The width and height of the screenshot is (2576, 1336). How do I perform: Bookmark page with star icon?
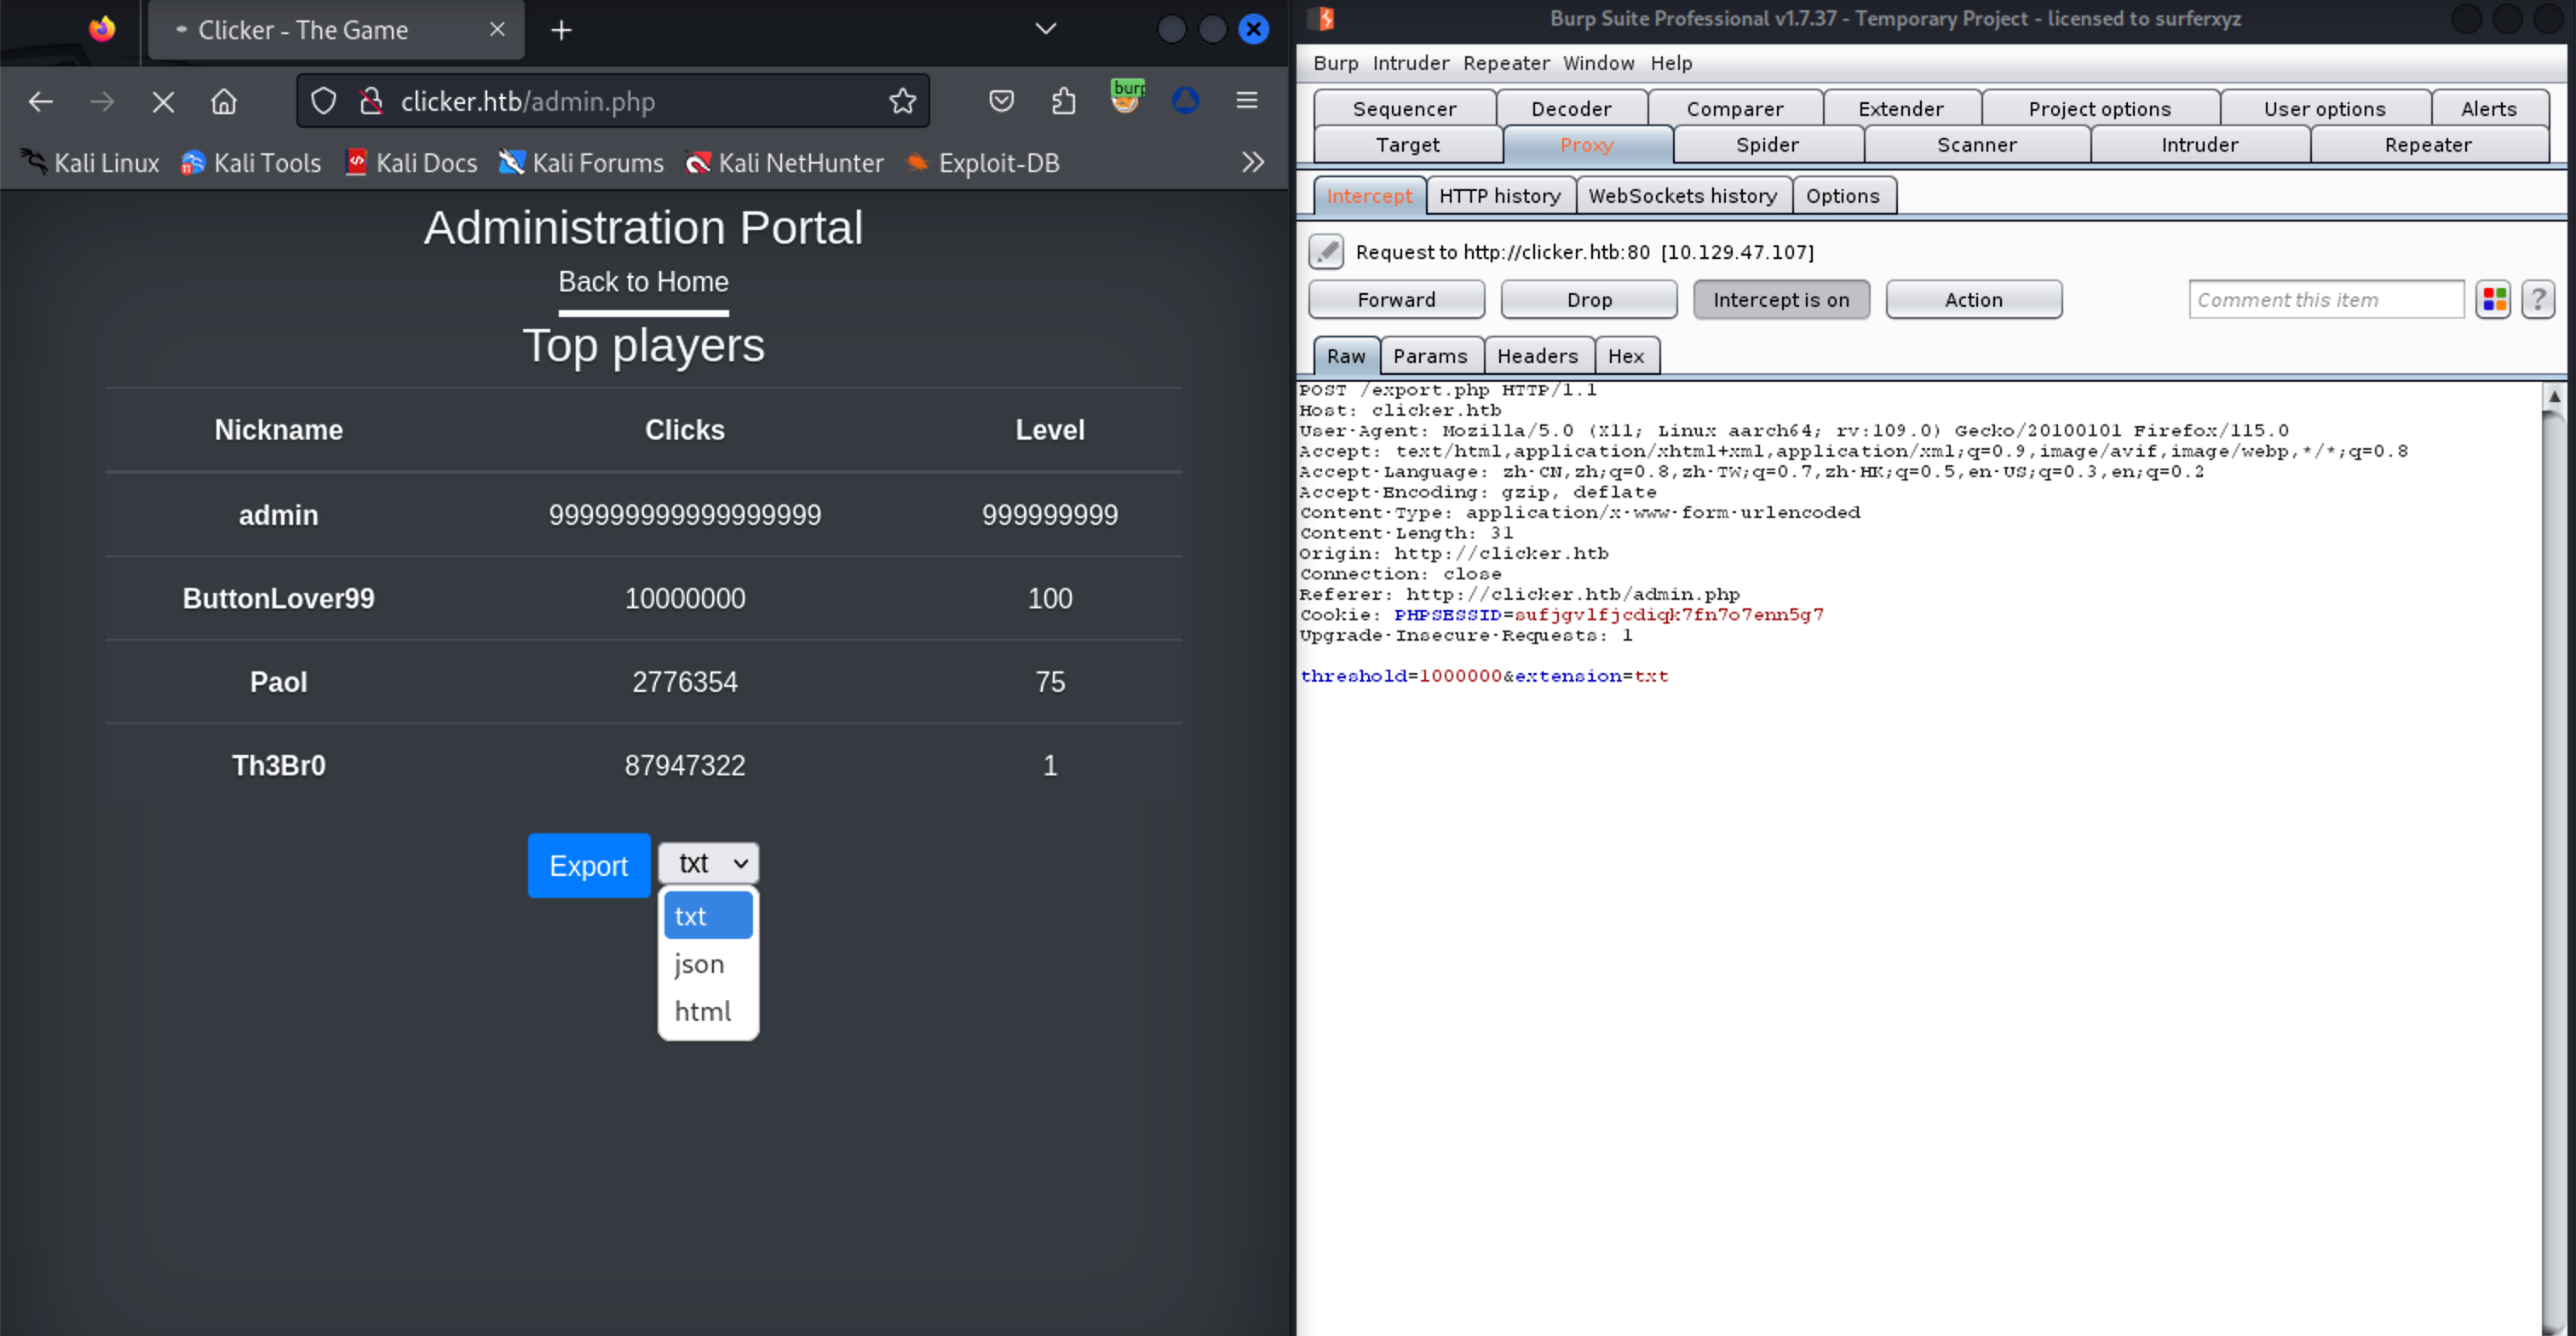(902, 101)
